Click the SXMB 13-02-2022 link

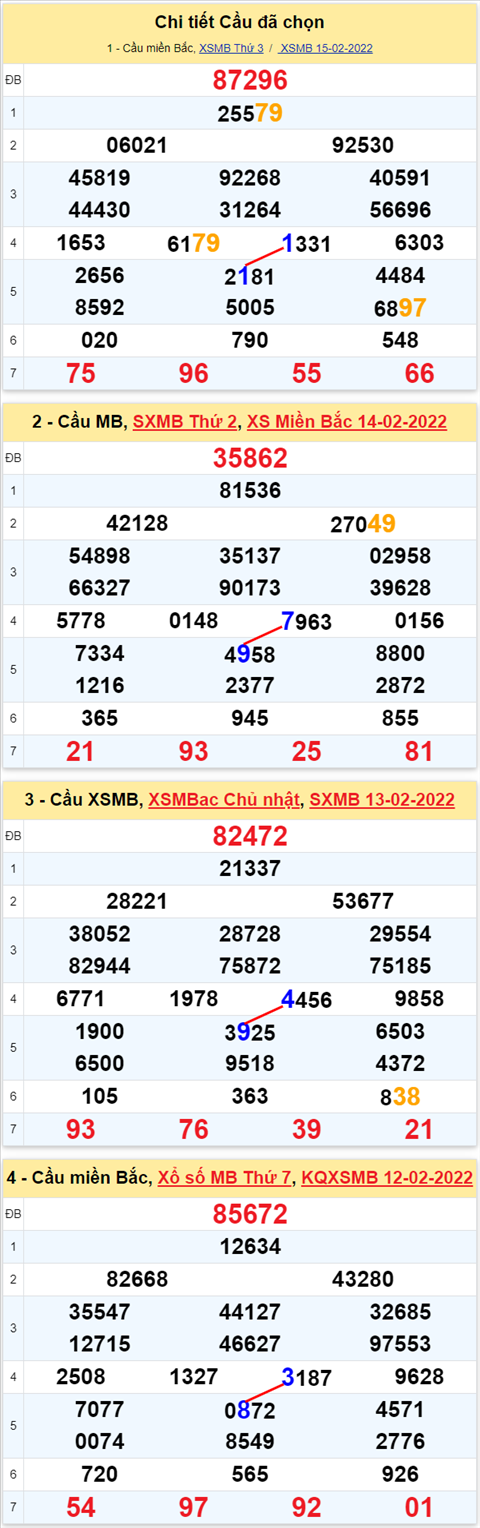pos(382,799)
